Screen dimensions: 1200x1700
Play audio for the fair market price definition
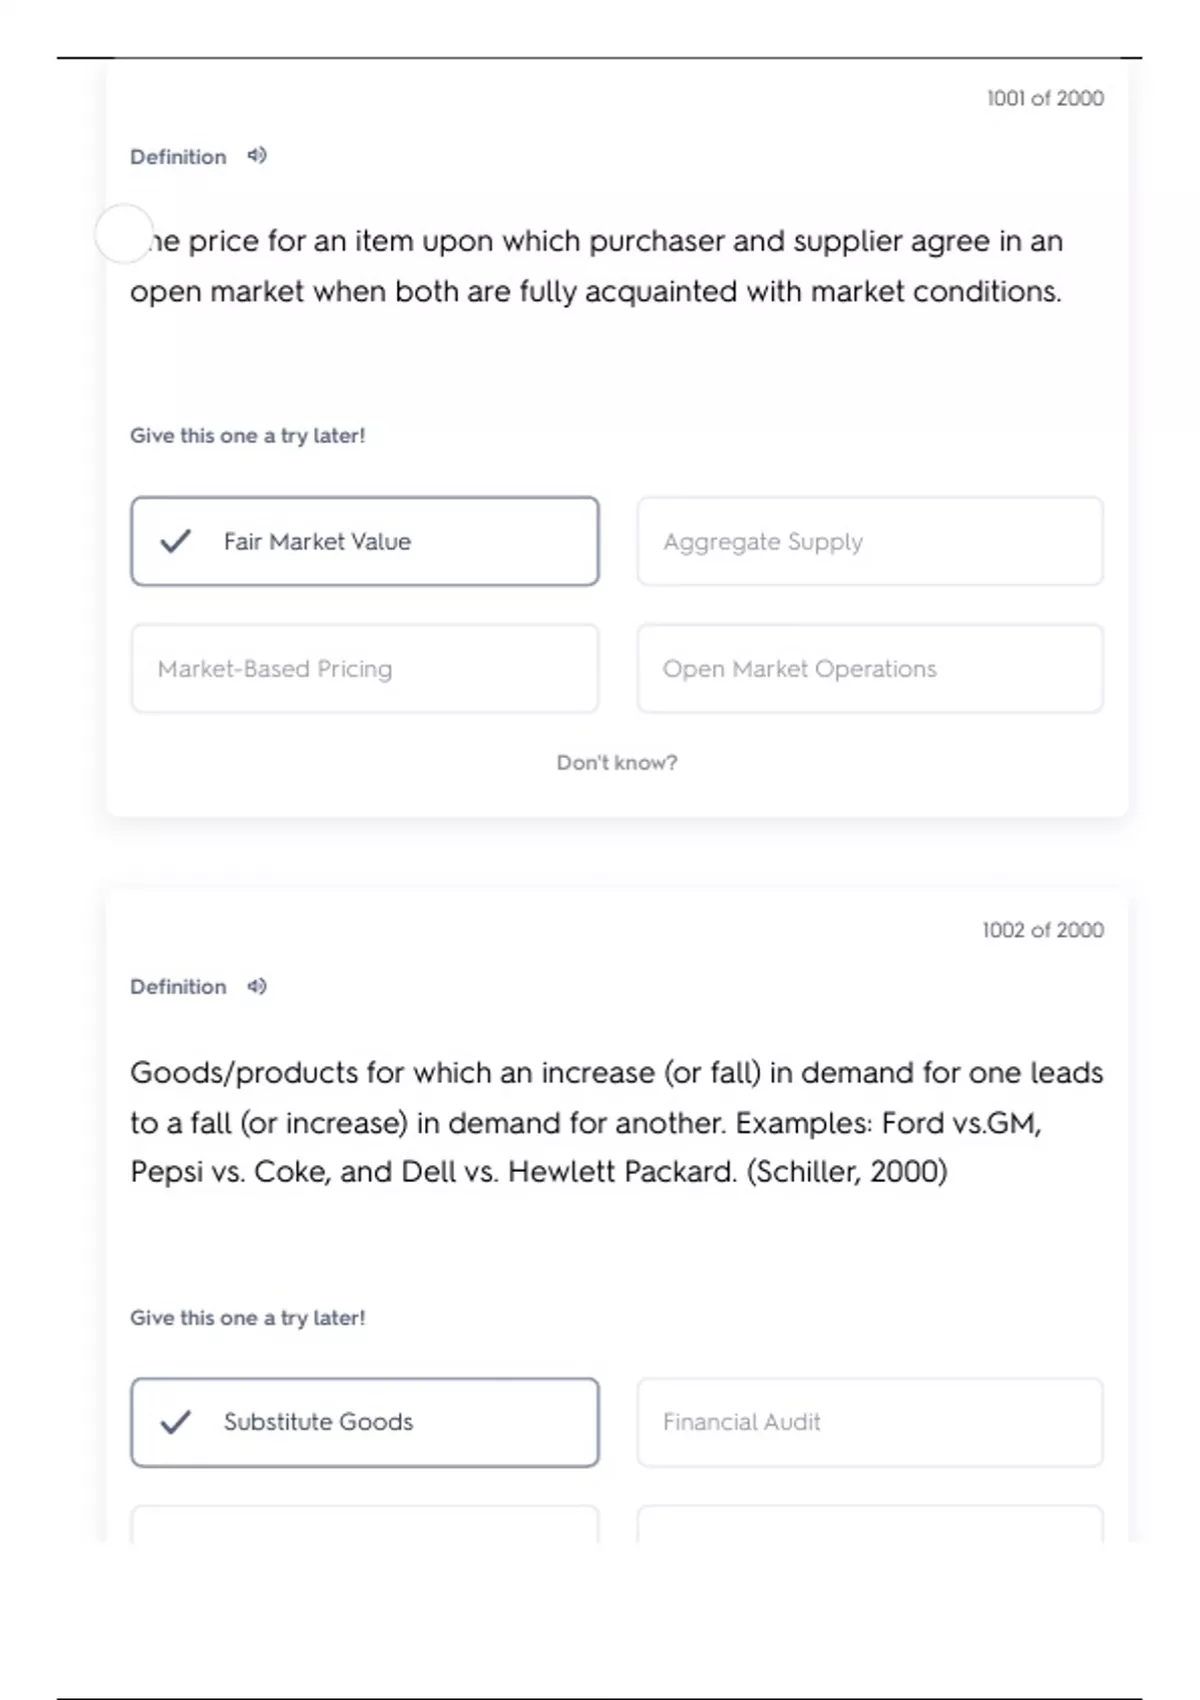coord(257,156)
